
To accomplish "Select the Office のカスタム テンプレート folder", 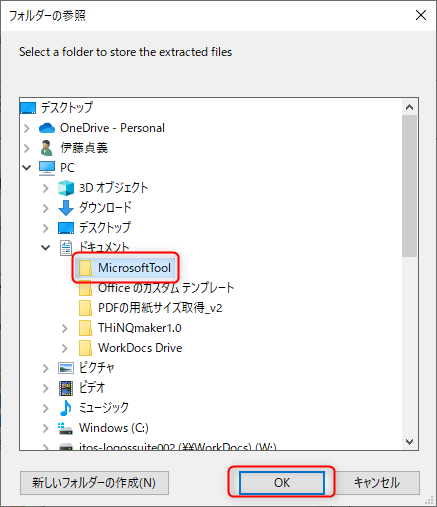I will 157,288.
